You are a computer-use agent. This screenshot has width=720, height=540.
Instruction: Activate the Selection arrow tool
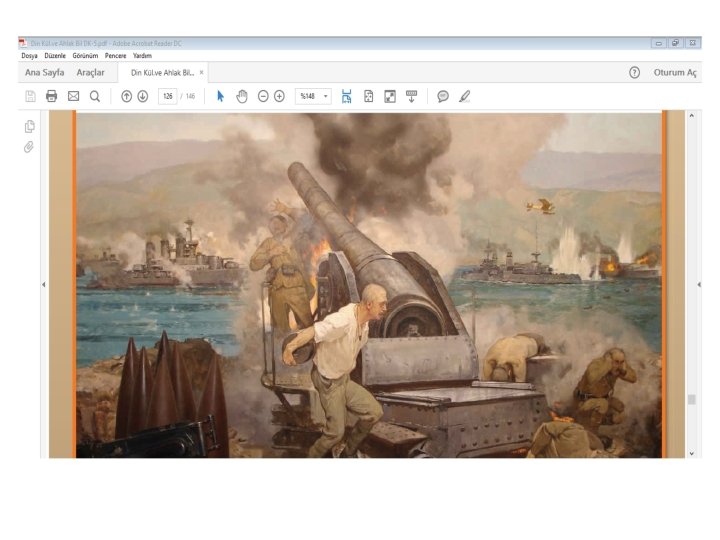click(x=220, y=96)
